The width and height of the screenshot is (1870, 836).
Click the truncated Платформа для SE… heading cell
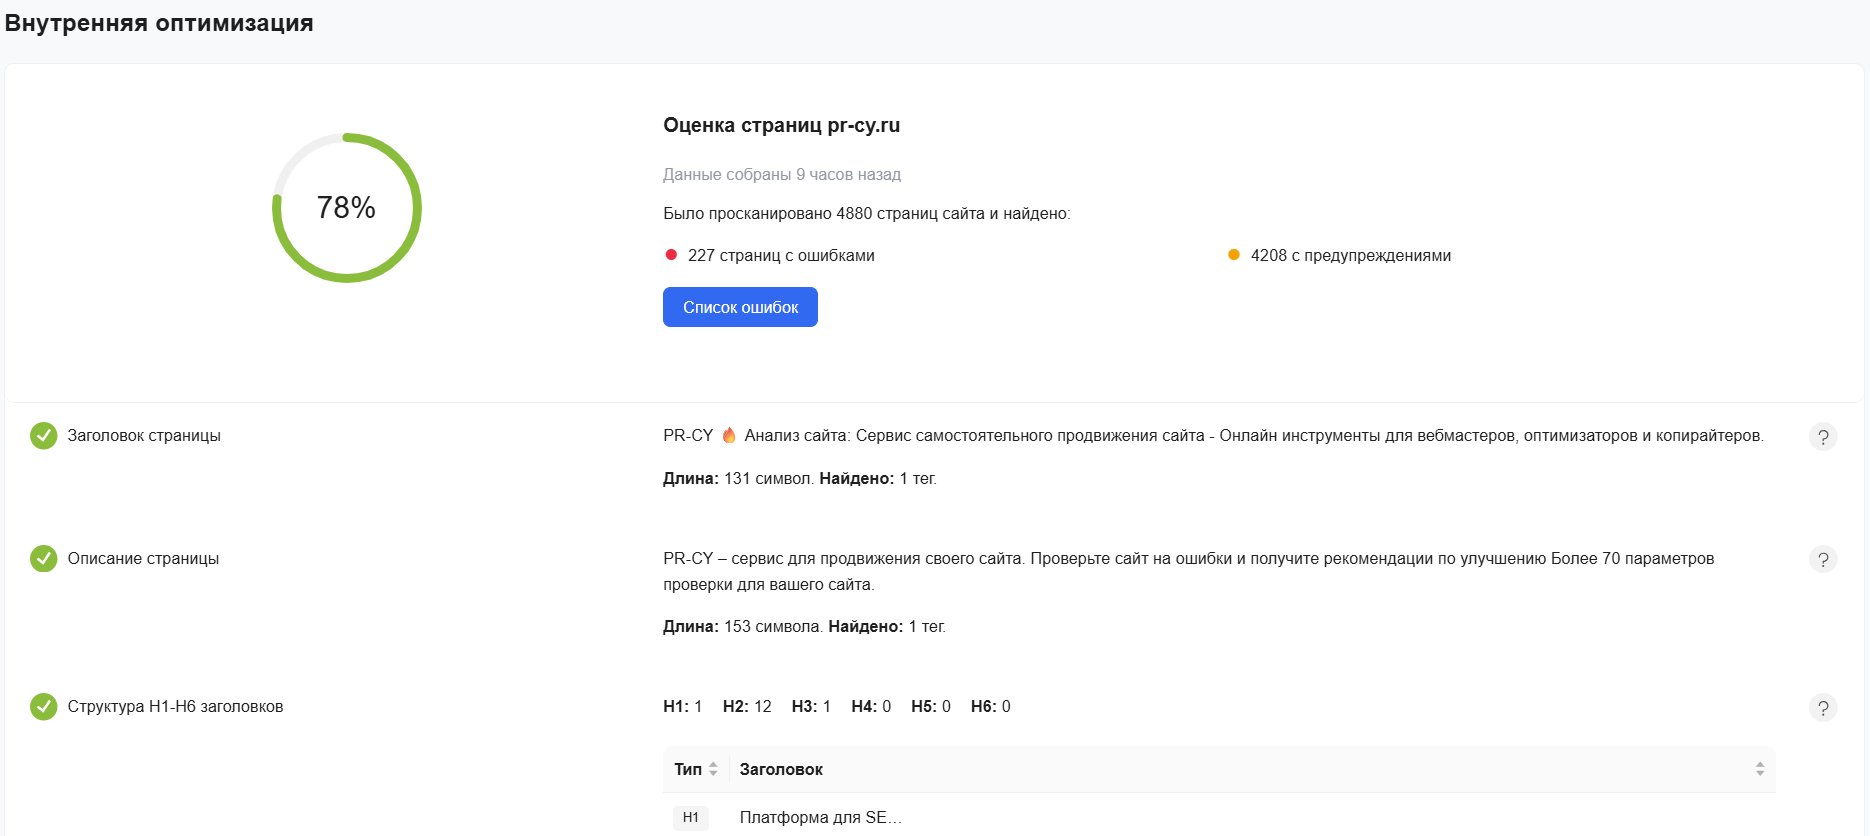[820, 817]
